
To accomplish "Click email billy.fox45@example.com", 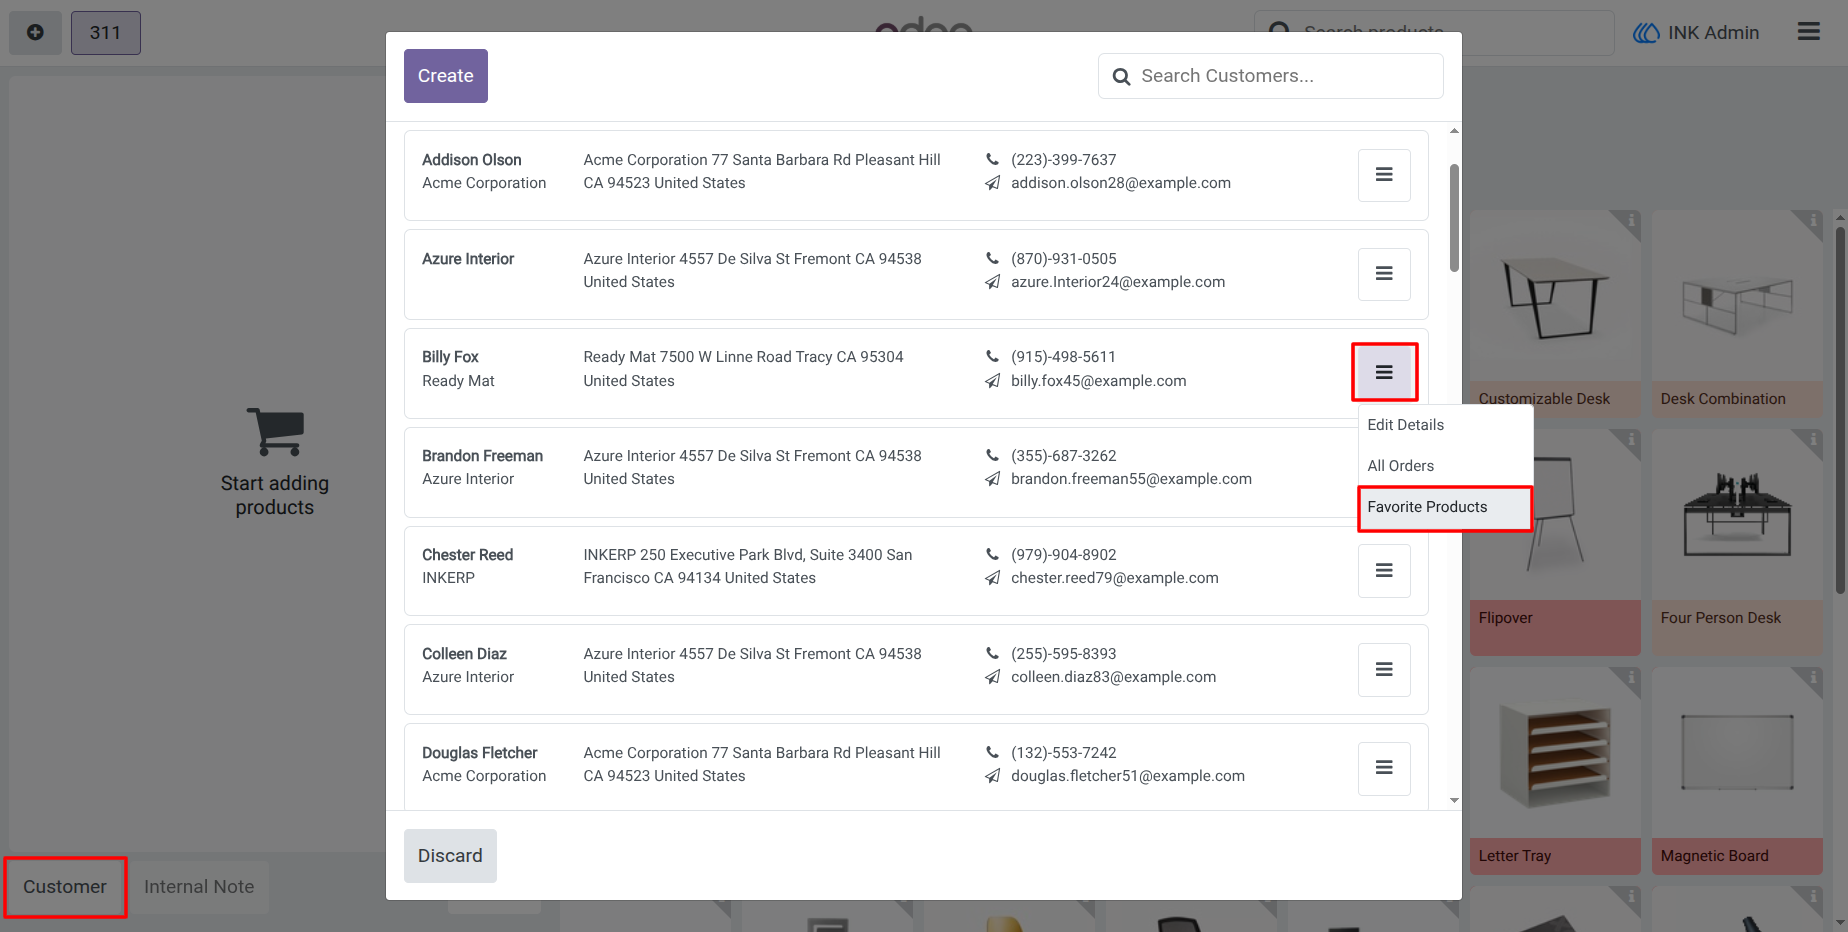I will pyautogui.click(x=1098, y=381).
